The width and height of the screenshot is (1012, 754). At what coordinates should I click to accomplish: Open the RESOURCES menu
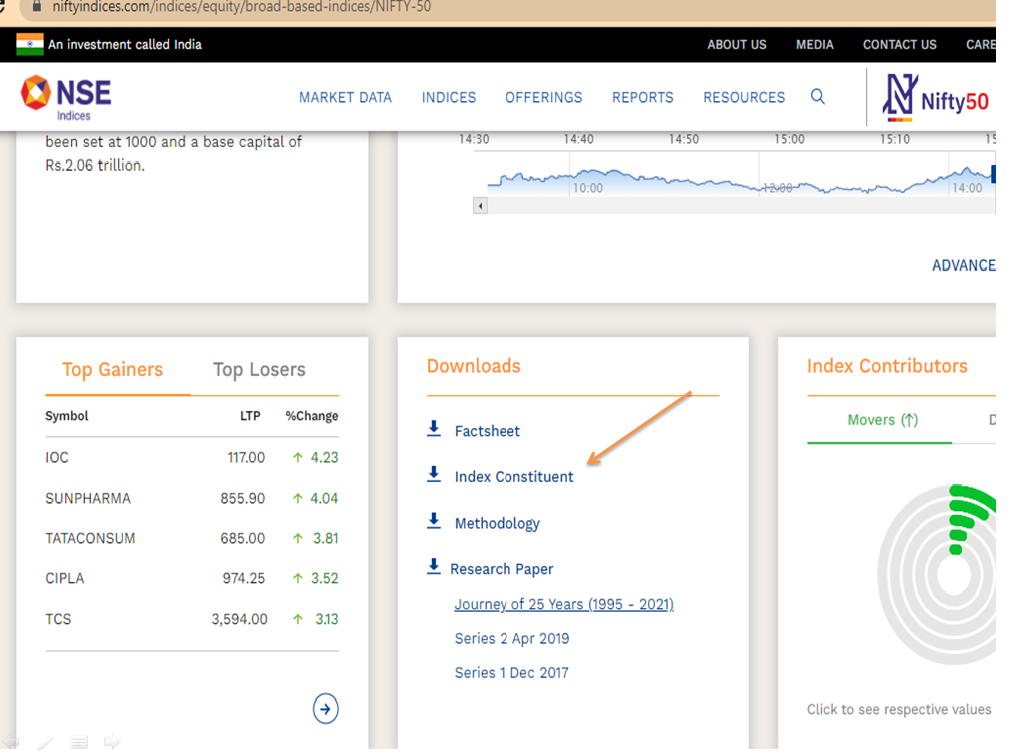(744, 97)
